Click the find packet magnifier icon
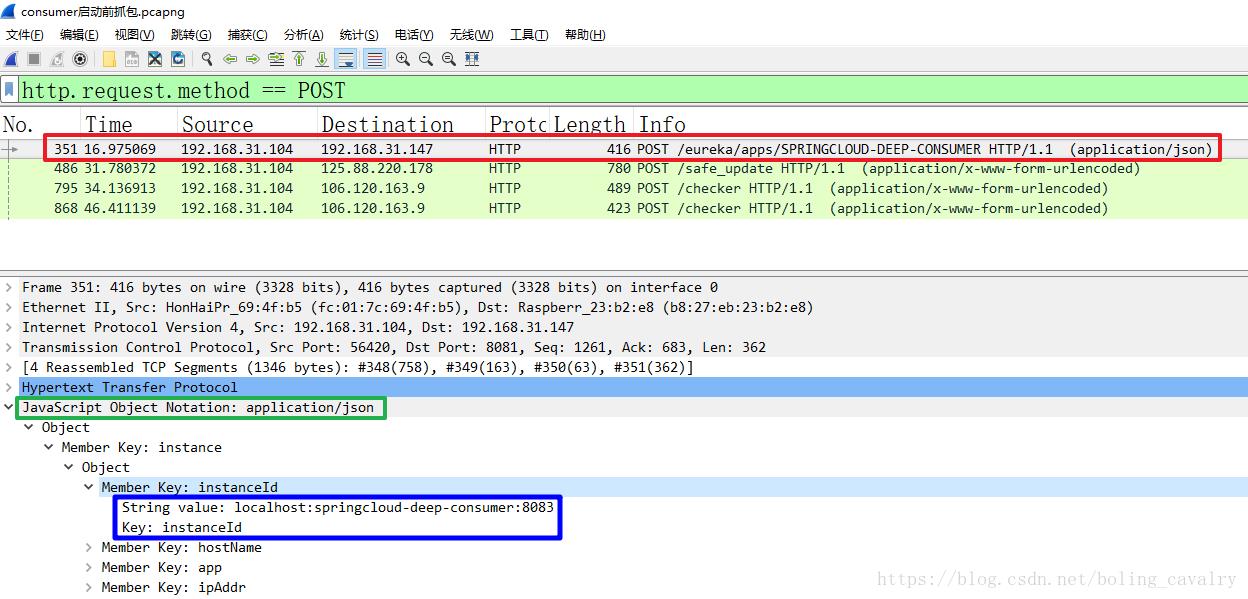Image resolution: width=1248 pixels, height=599 pixels. 207,59
